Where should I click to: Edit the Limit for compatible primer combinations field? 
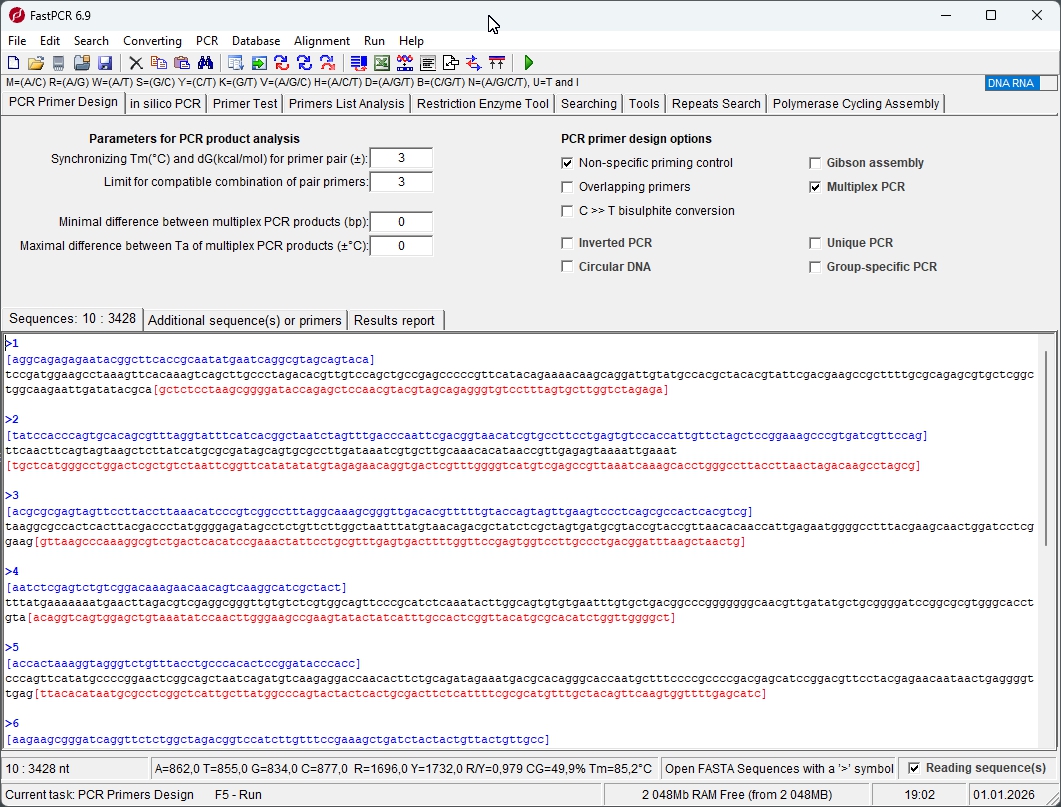[x=400, y=182]
